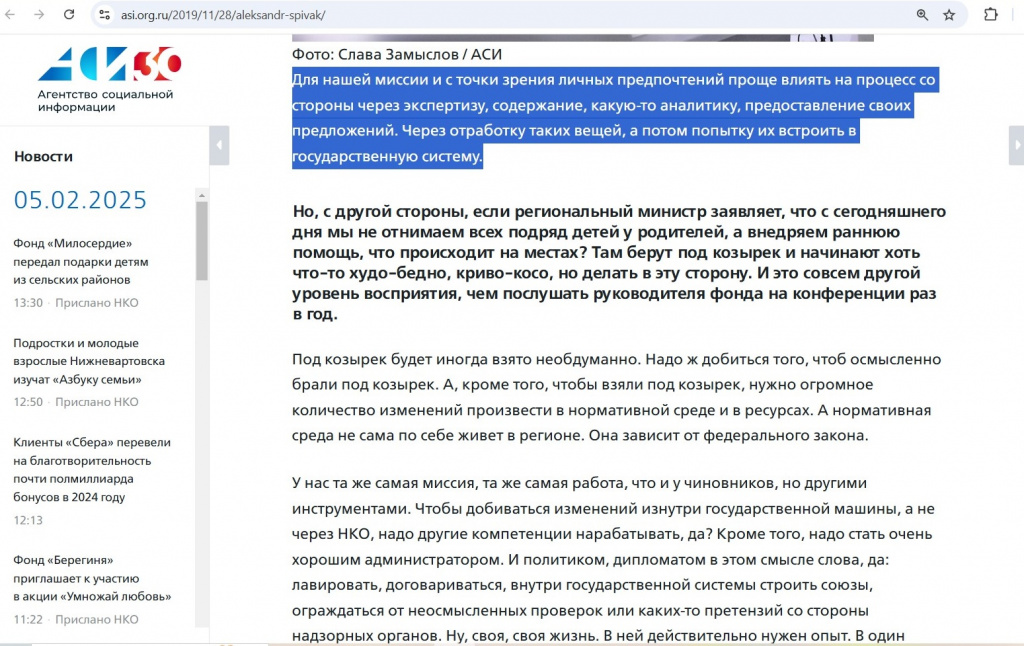
Task: Select the 05.02.2025 news date
Action: click(80, 200)
